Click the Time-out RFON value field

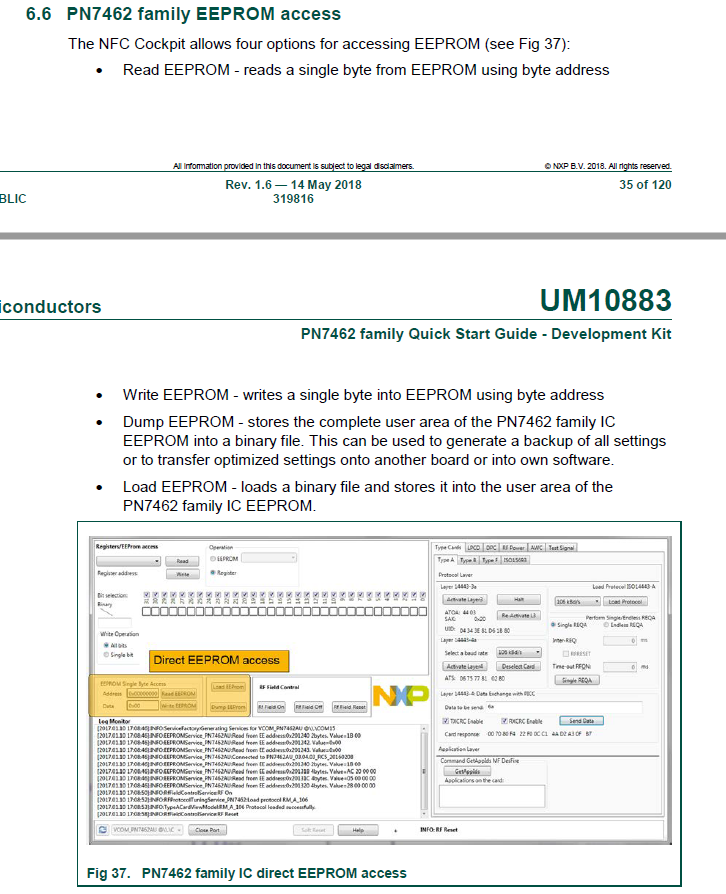pos(620,667)
